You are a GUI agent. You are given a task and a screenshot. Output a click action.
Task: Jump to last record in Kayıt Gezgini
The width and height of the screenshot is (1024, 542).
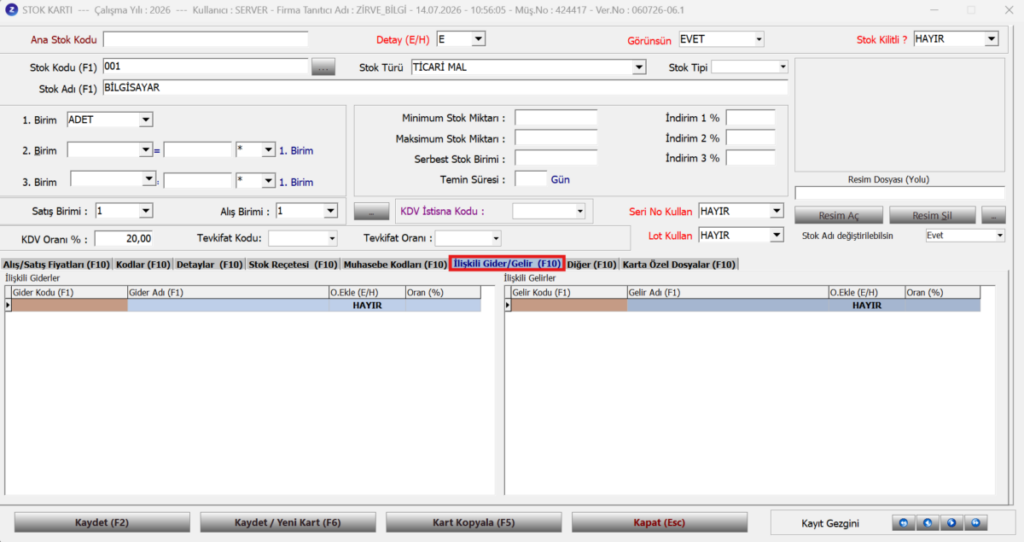976,523
